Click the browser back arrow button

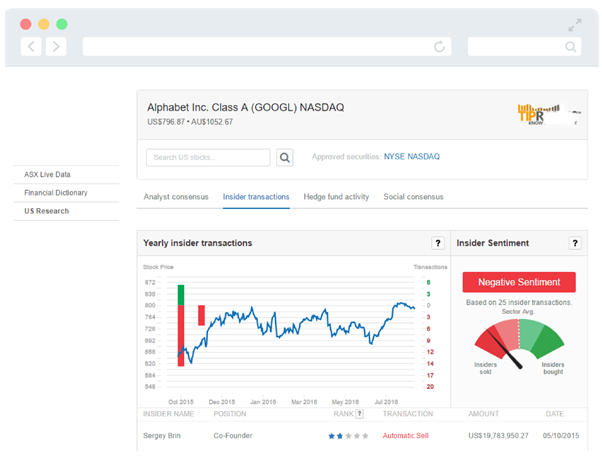coord(31,46)
